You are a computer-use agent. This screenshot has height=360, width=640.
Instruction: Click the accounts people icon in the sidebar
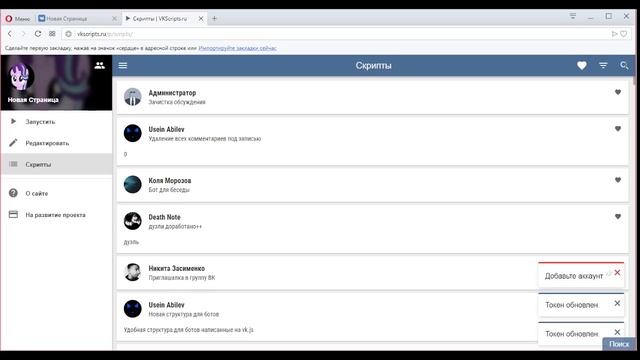pos(100,65)
